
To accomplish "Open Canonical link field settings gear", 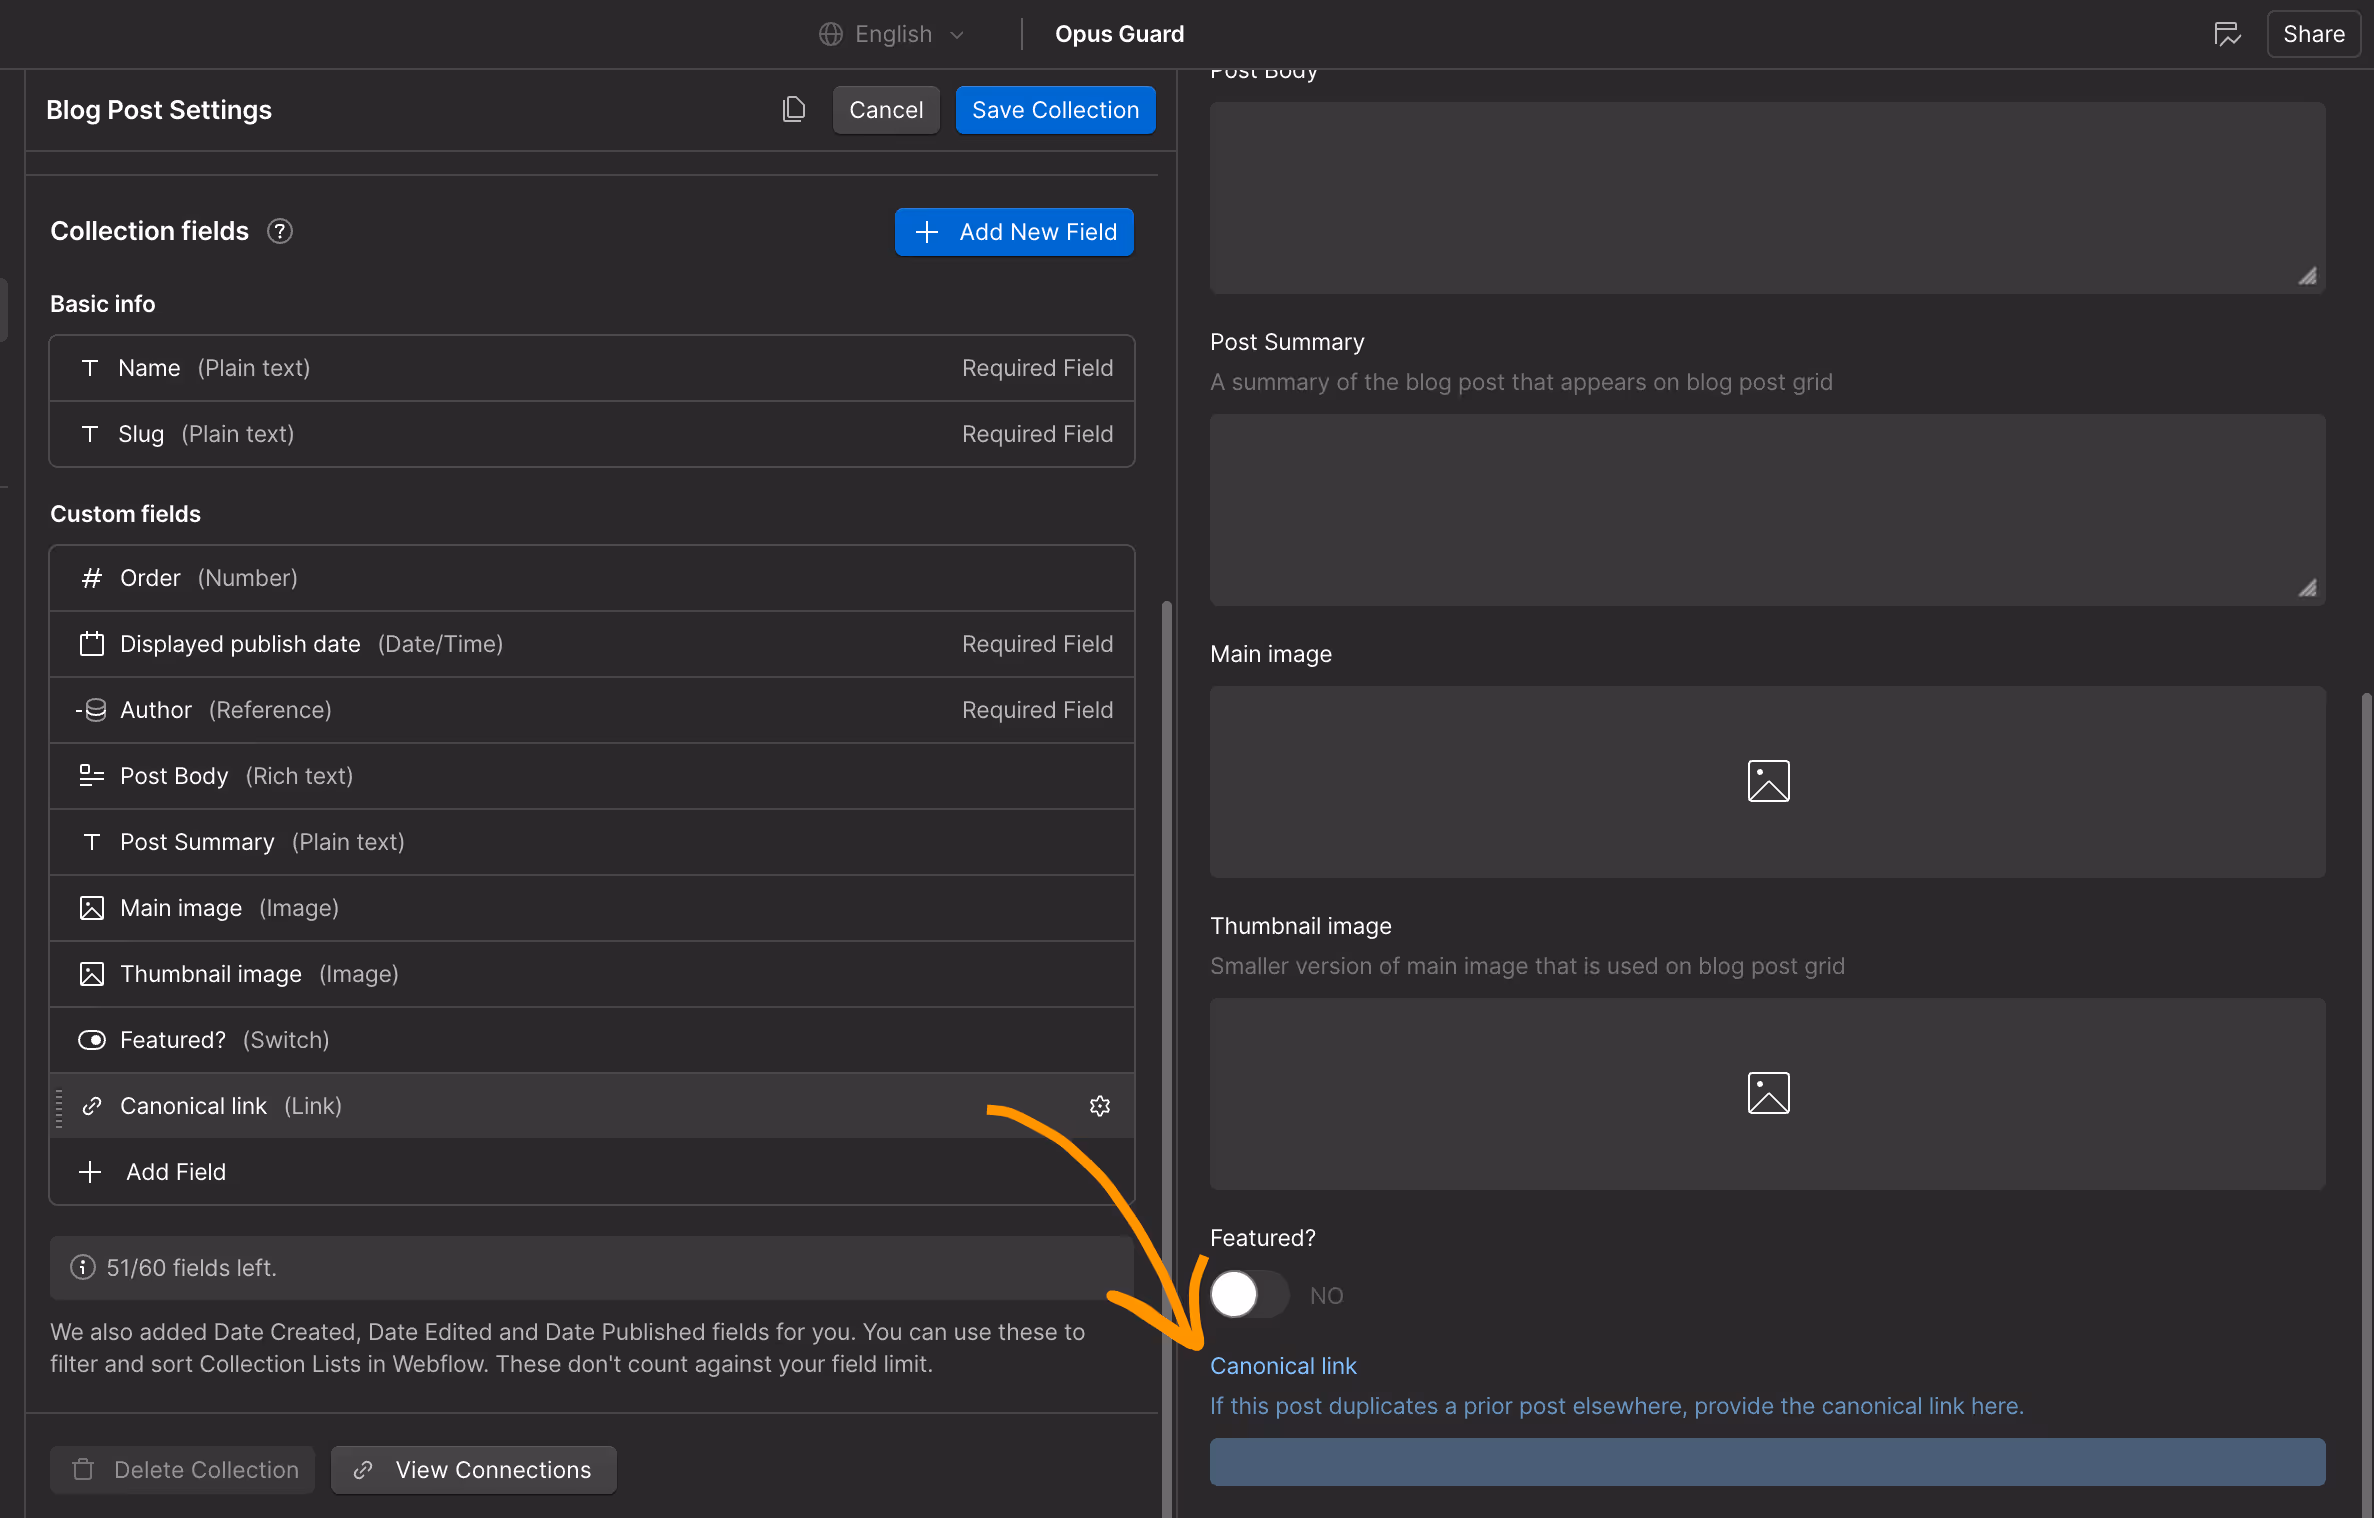I will pyautogui.click(x=1100, y=1106).
